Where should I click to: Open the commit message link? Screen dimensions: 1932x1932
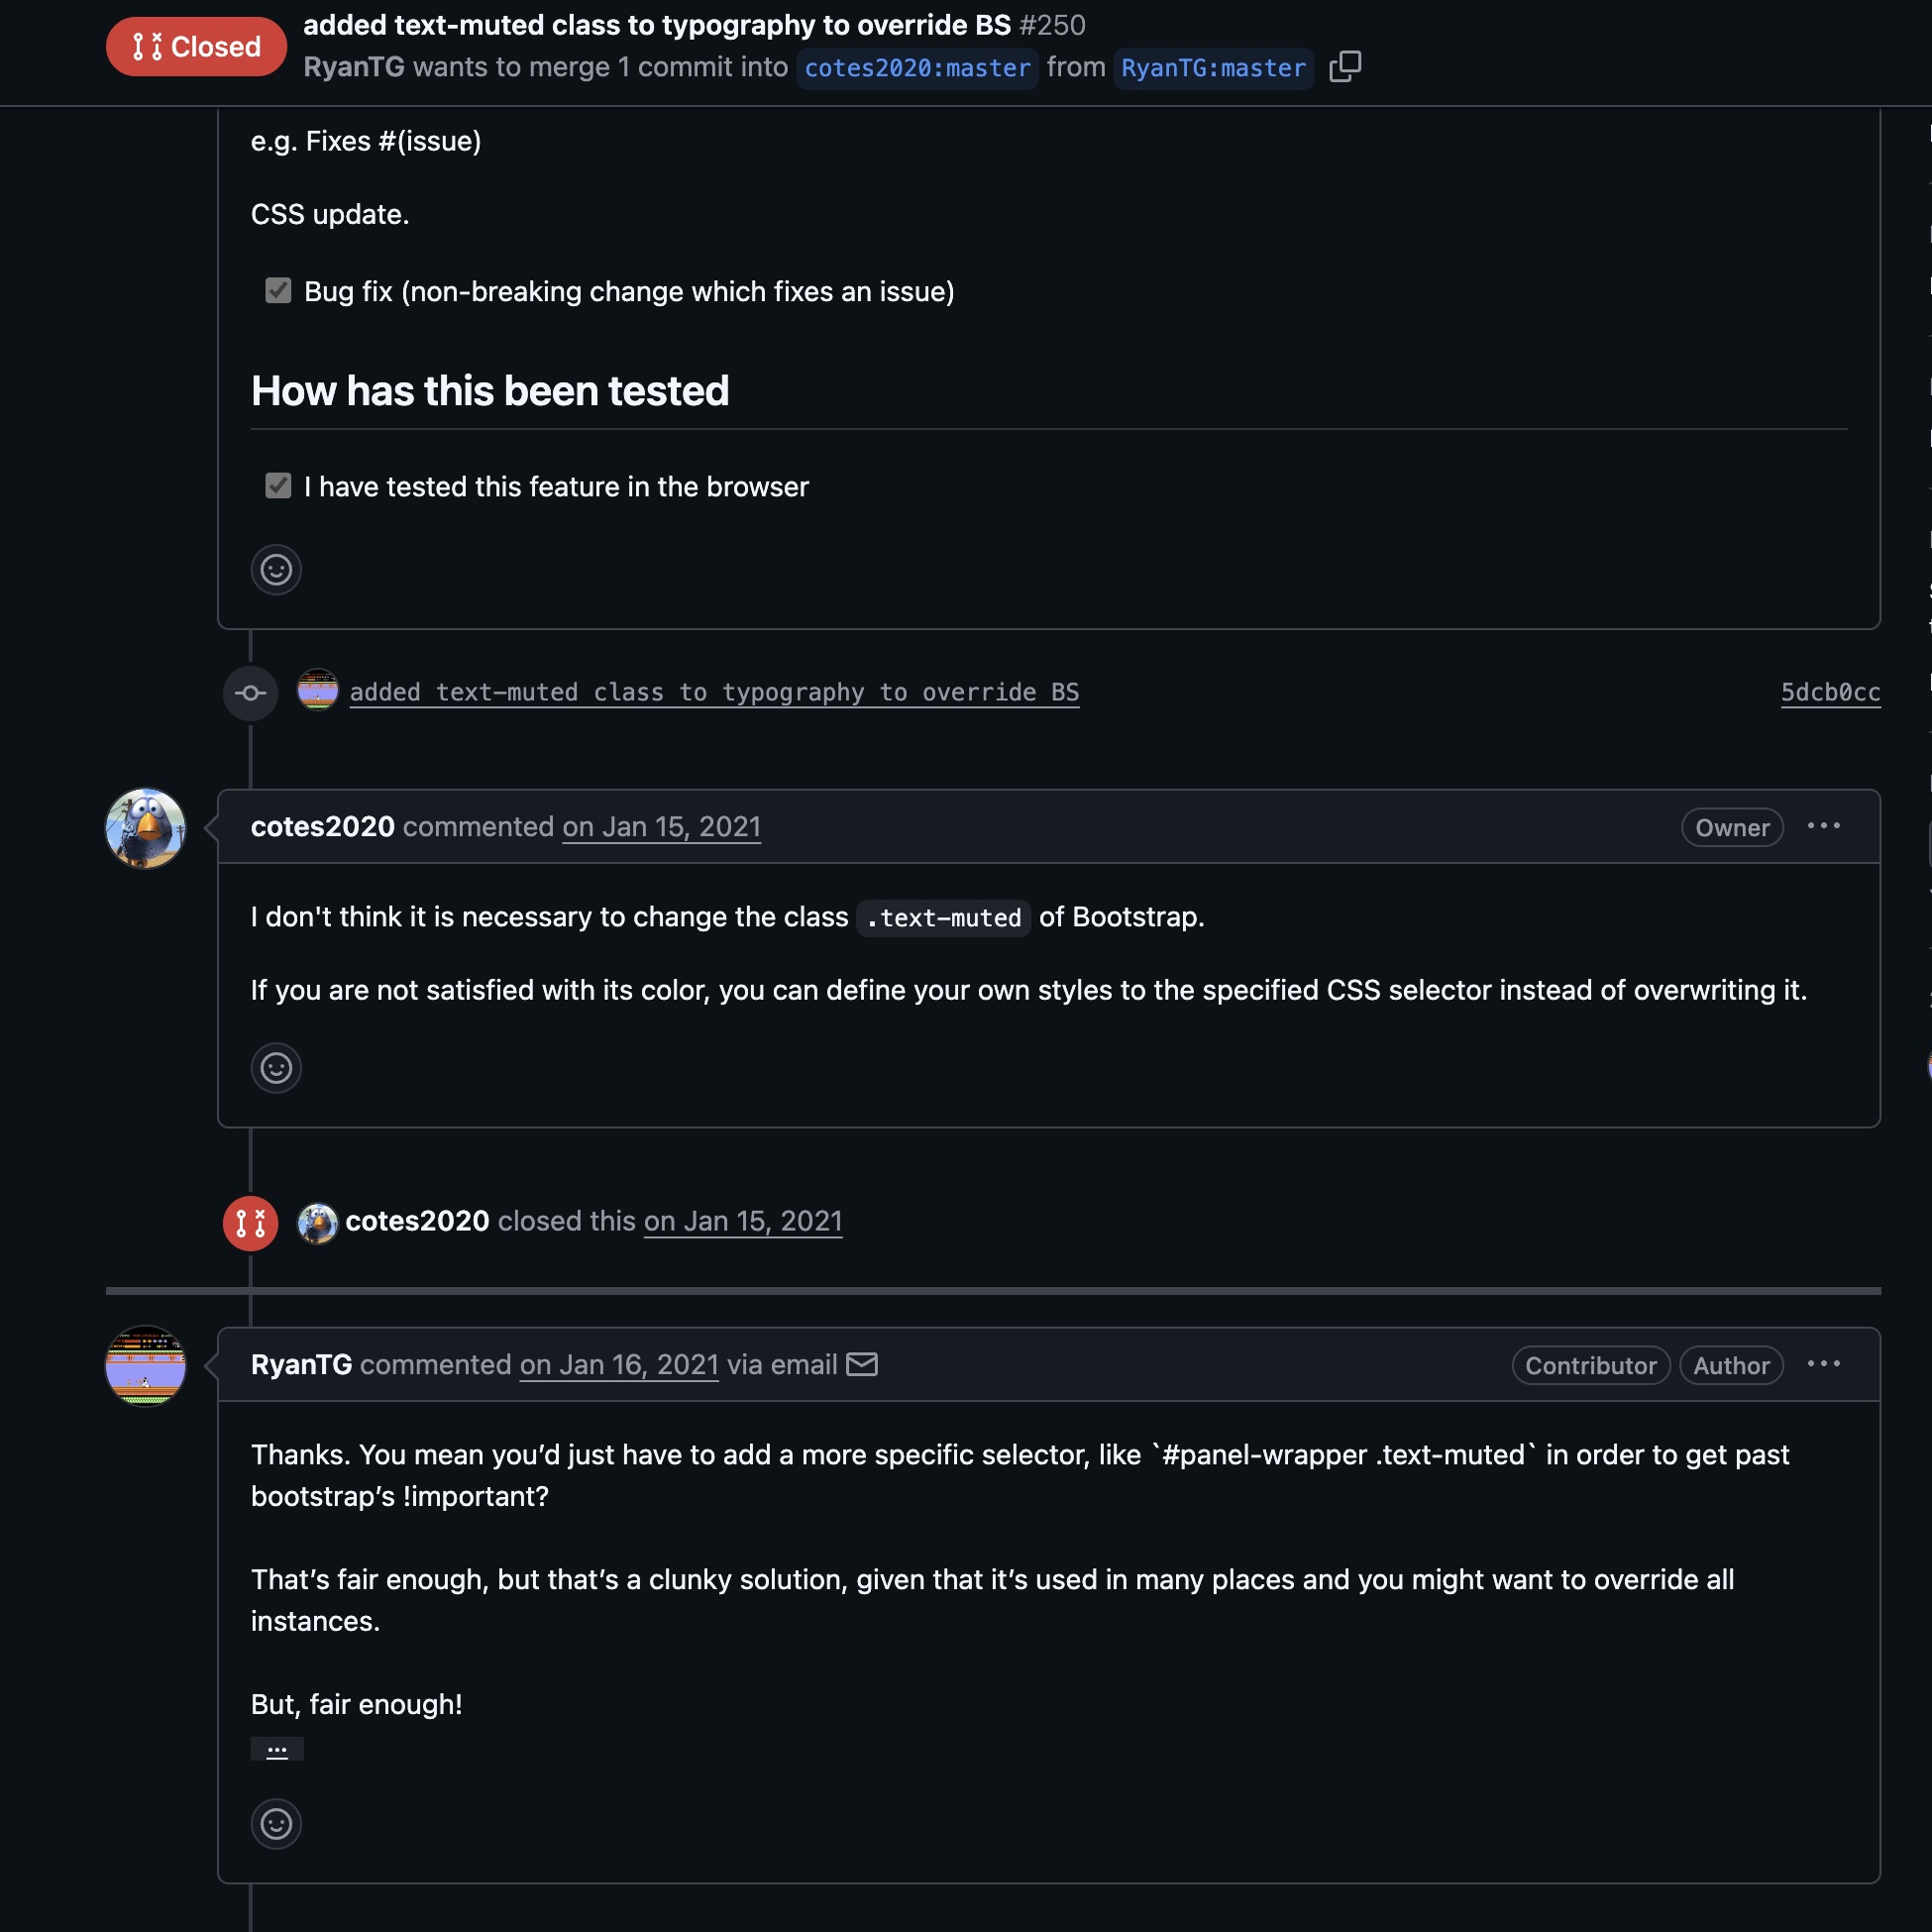click(x=714, y=692)
